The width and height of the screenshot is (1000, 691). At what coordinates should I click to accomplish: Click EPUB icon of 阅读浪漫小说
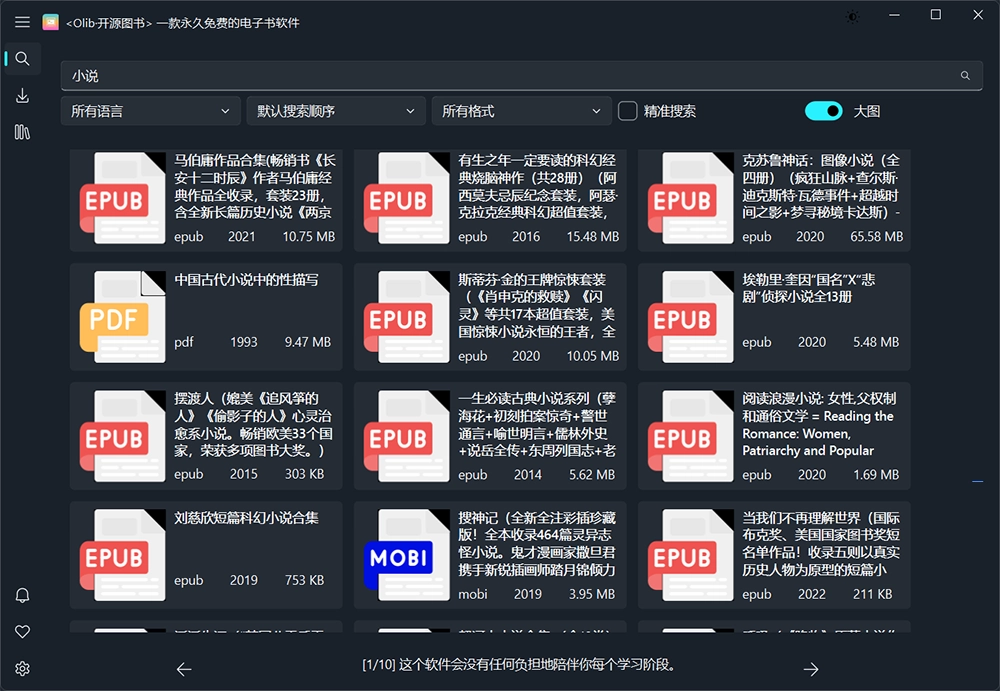click(691, 436)
